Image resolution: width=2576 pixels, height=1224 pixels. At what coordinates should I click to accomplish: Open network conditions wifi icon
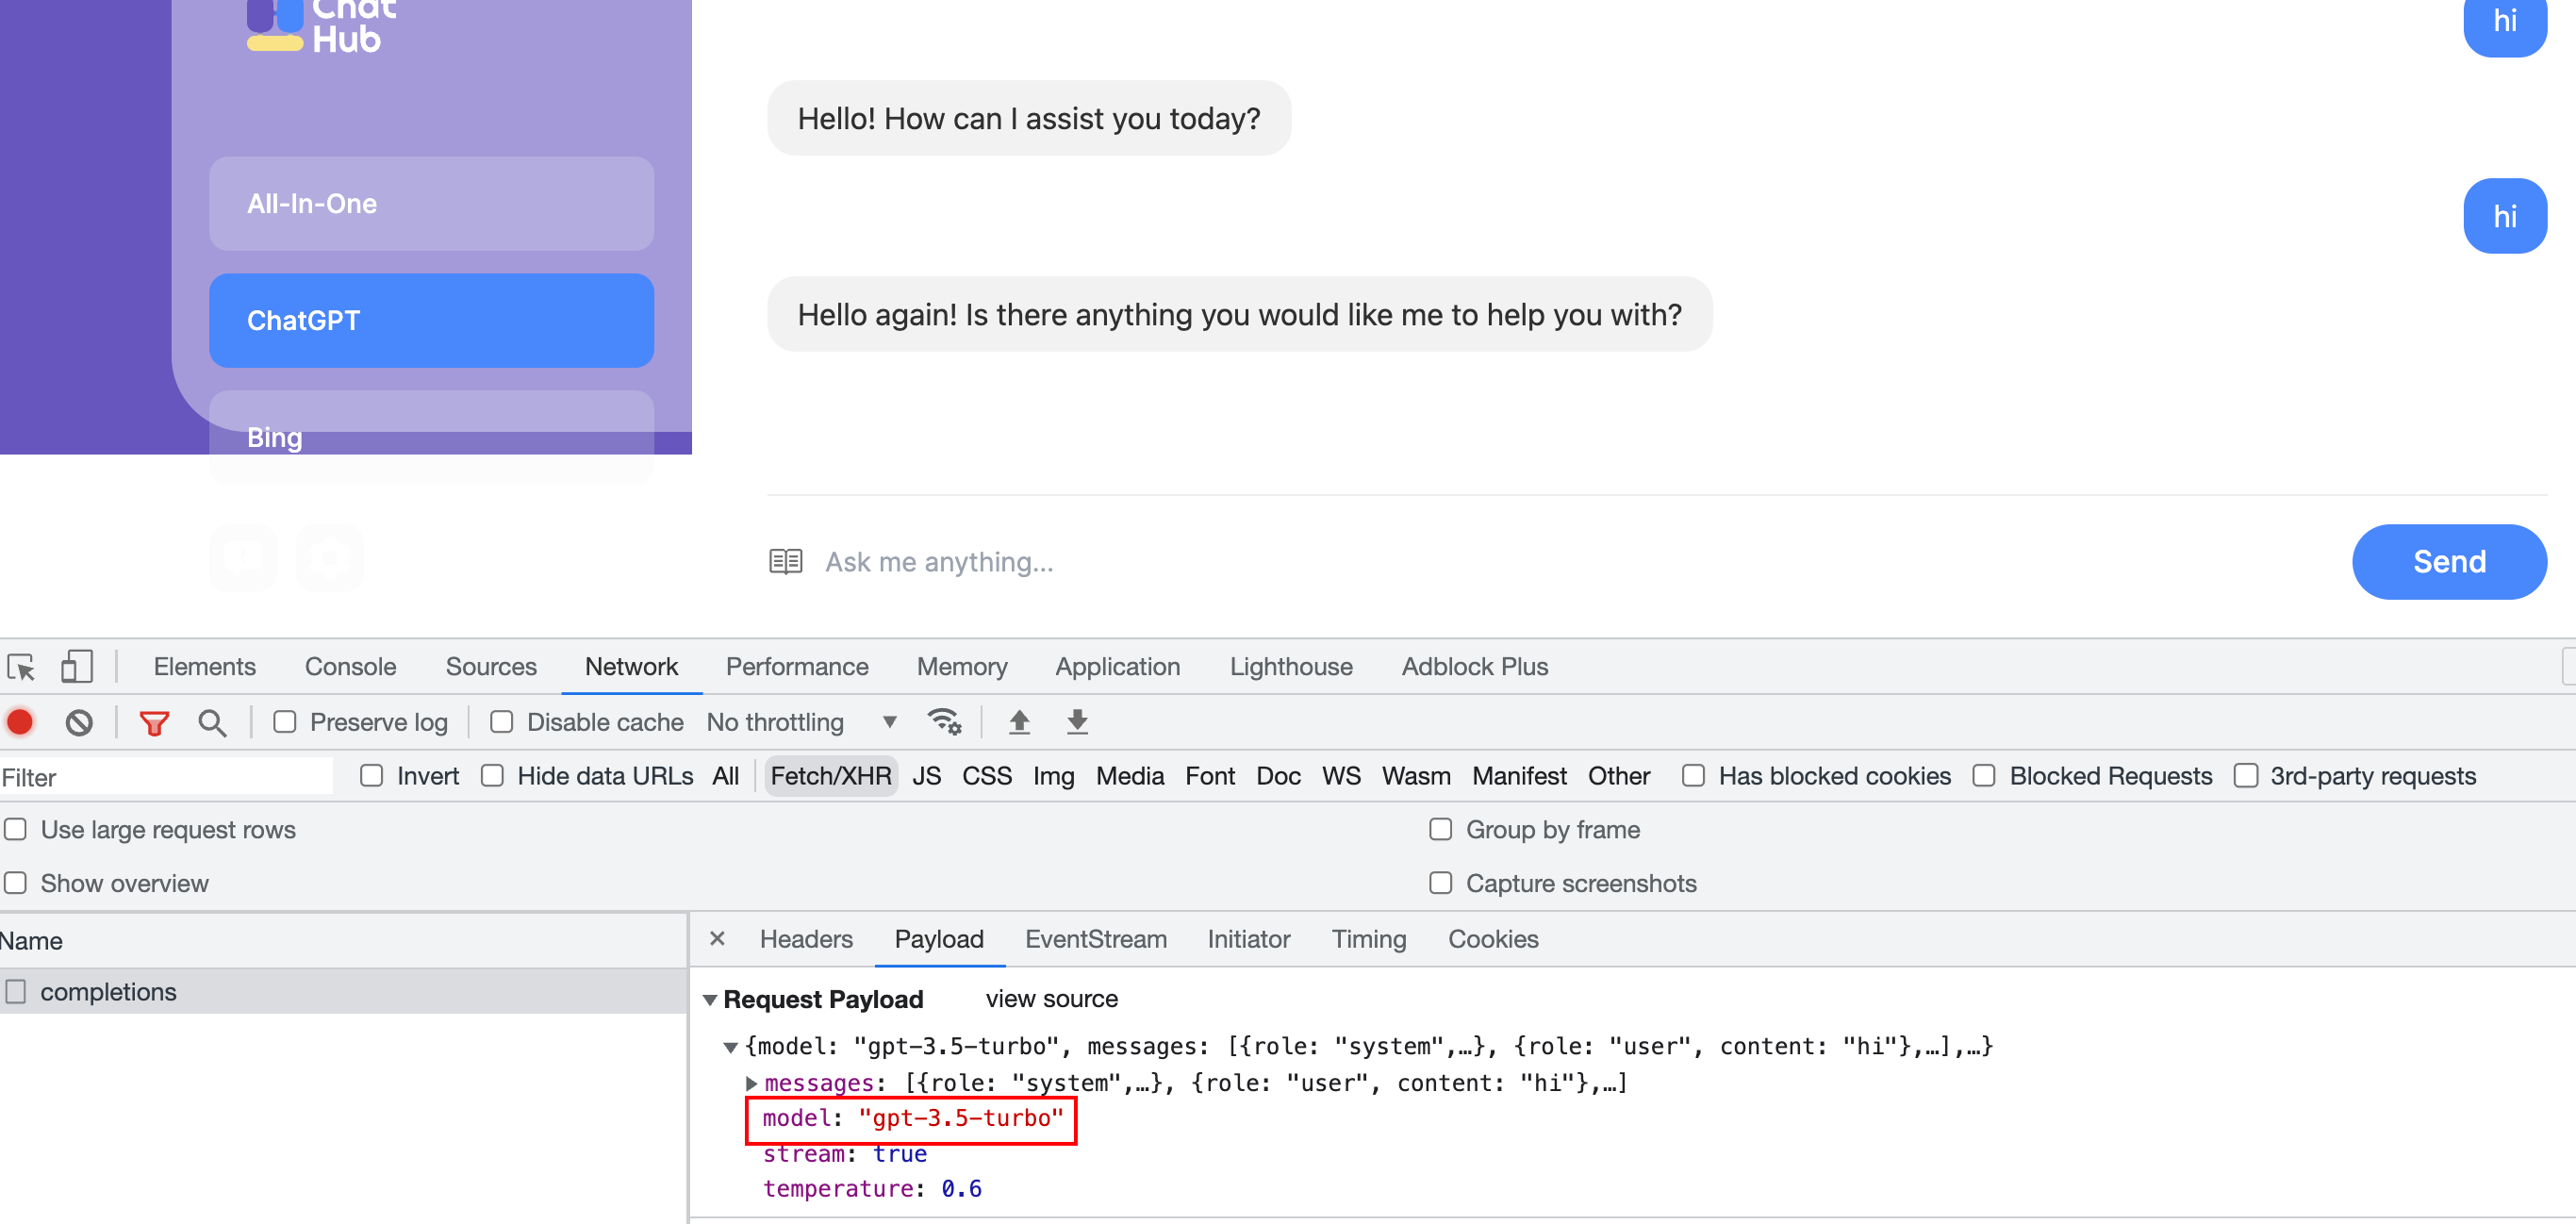[943, 721]
